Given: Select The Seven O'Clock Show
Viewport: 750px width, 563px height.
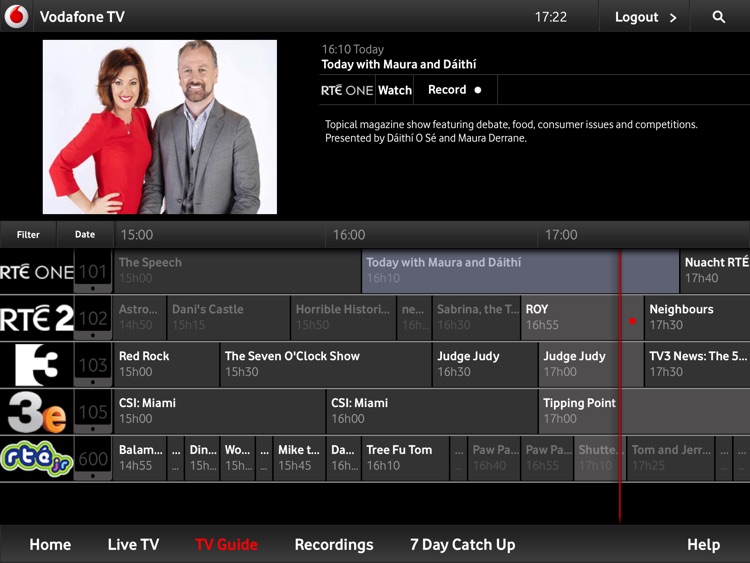Looking at the screenshot, I should tap(326, 365).
